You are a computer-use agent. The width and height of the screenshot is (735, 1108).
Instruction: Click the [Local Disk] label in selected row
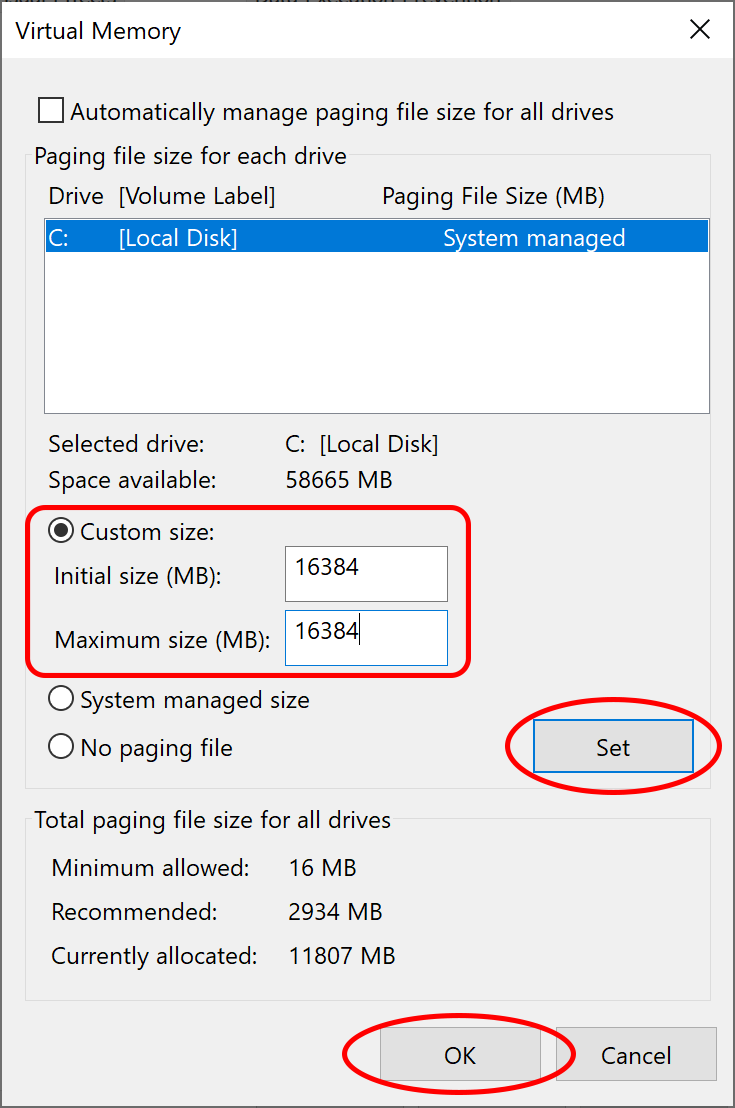(x=178, y=238)
